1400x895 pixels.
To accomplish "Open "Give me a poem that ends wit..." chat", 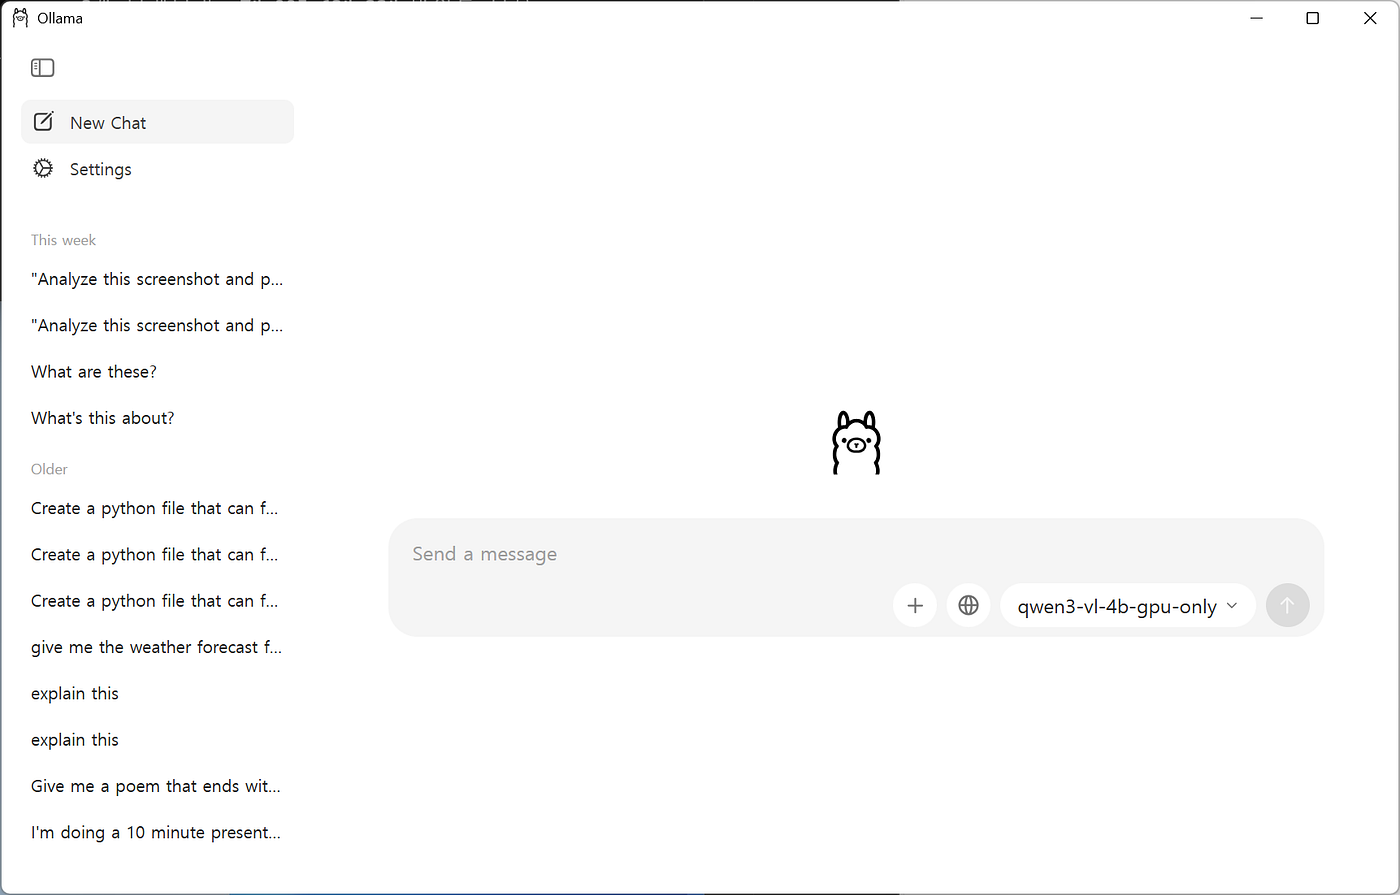I will tap(157, 786).
